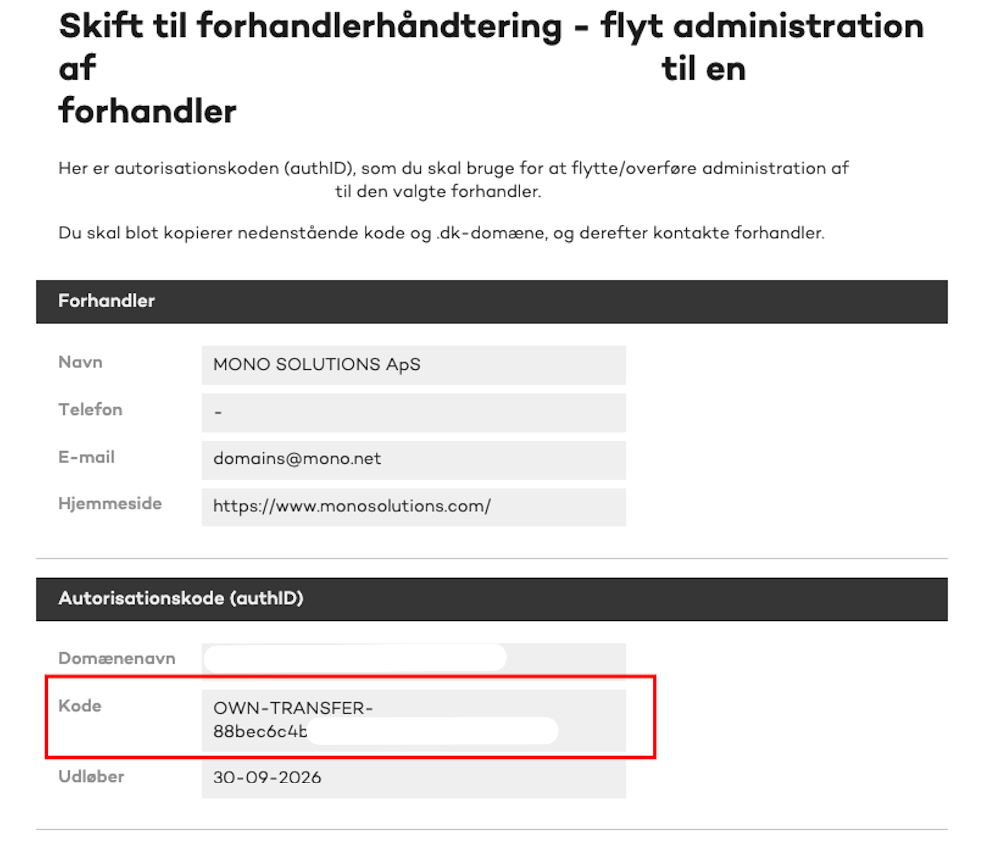1008x852 pixels.
Task: Click the Domænenavn label
Action: point(117,658)
